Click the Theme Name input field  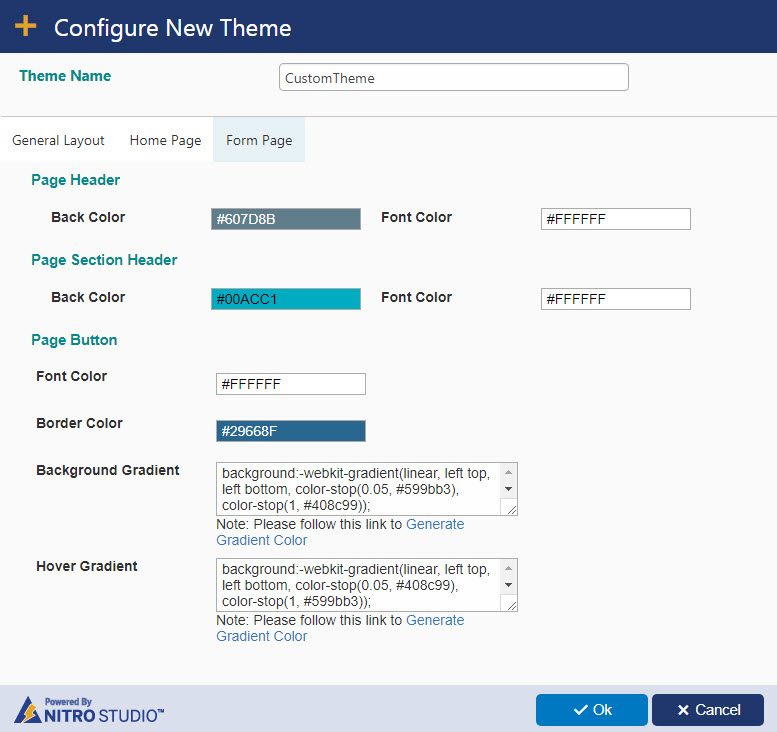coord(454,77)
